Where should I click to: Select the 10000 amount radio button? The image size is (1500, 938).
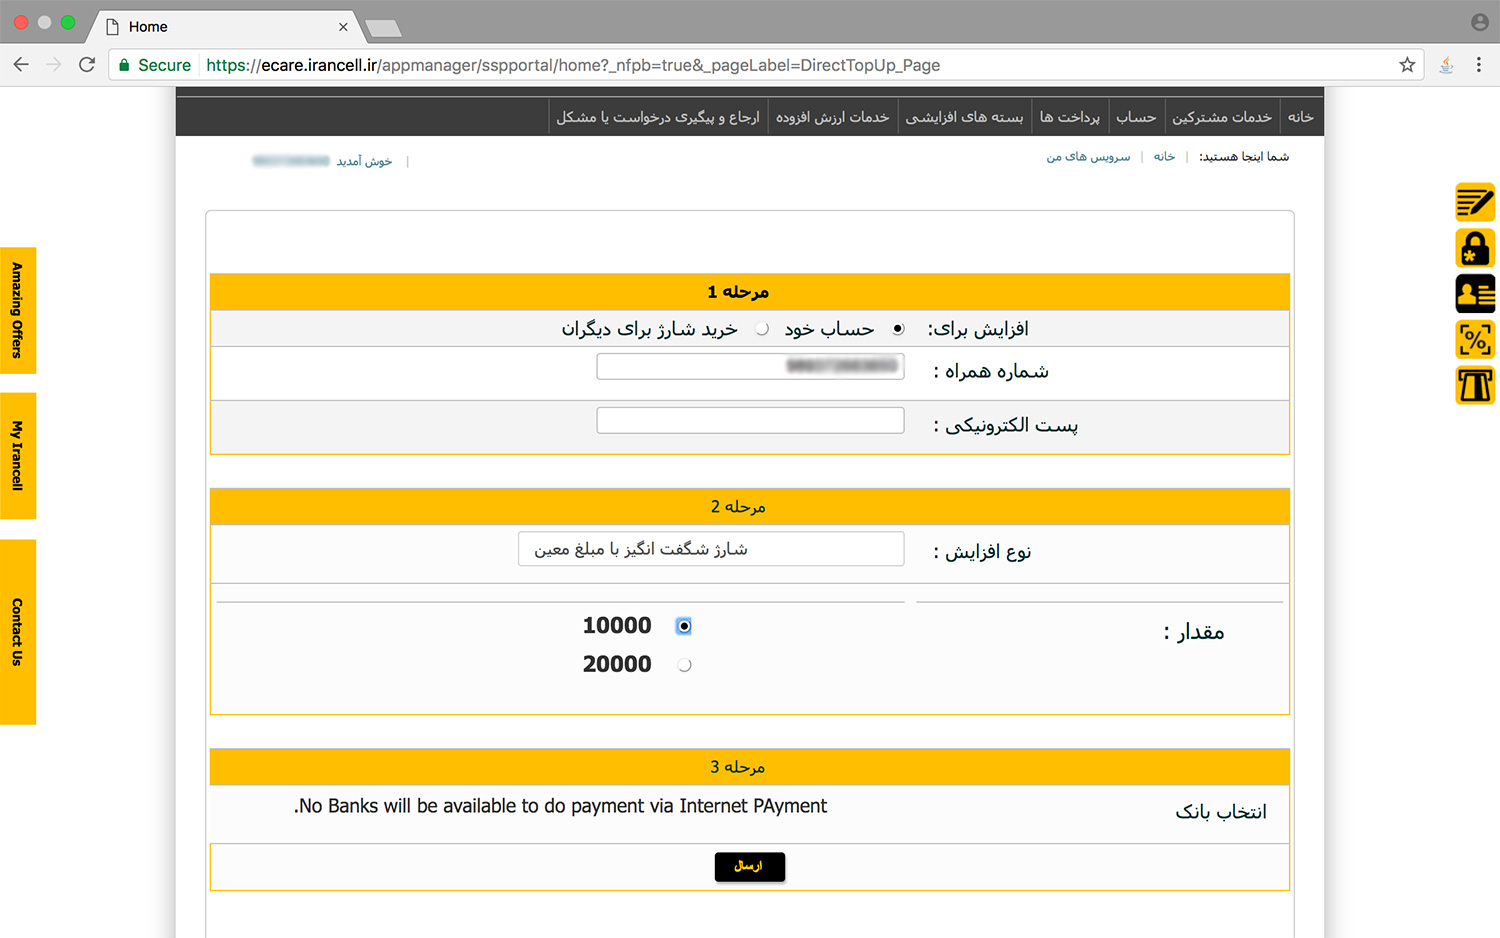point(684,626)
